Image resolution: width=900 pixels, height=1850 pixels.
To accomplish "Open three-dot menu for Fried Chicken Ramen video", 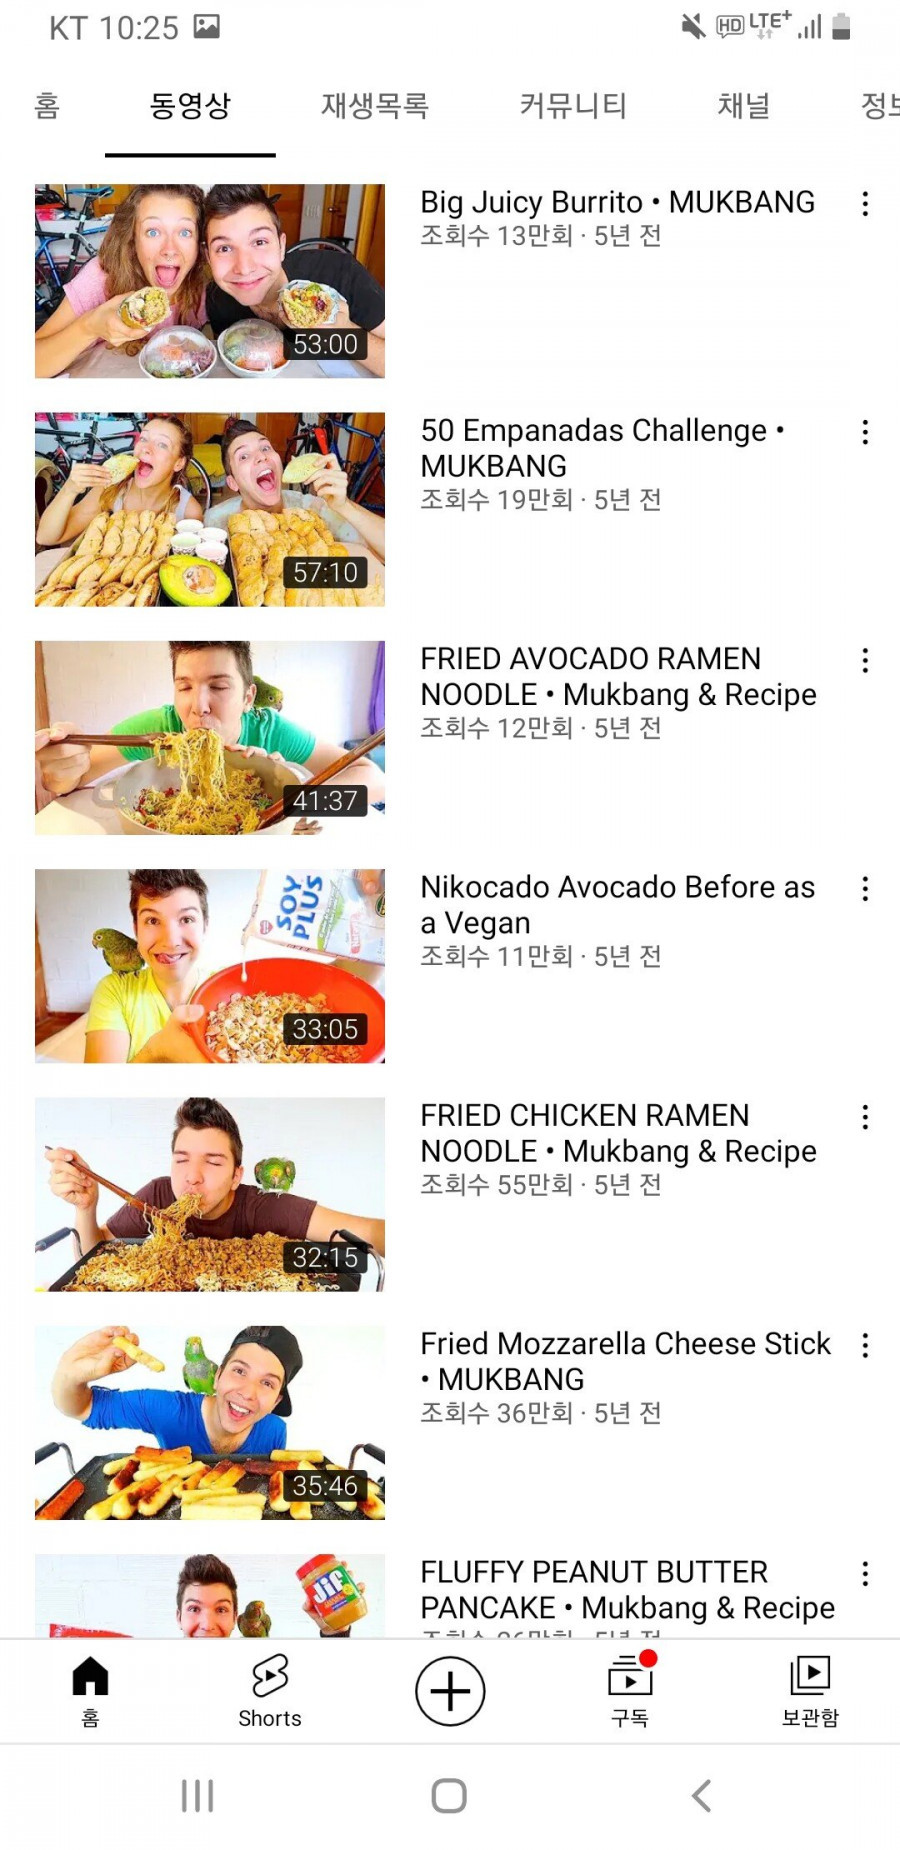I will click(x=865, y=1117).
